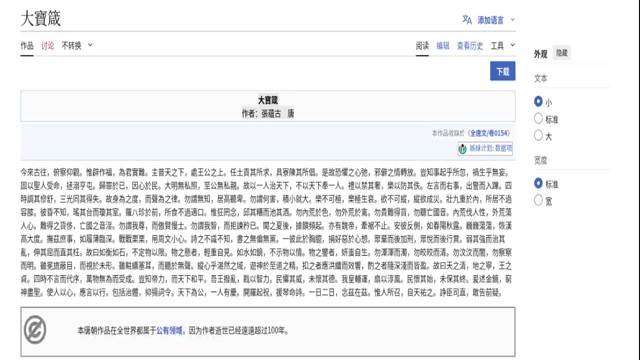The image size is (640, 360).
Task: Select the 大 text size option
Action: click(x=538, y=136)
